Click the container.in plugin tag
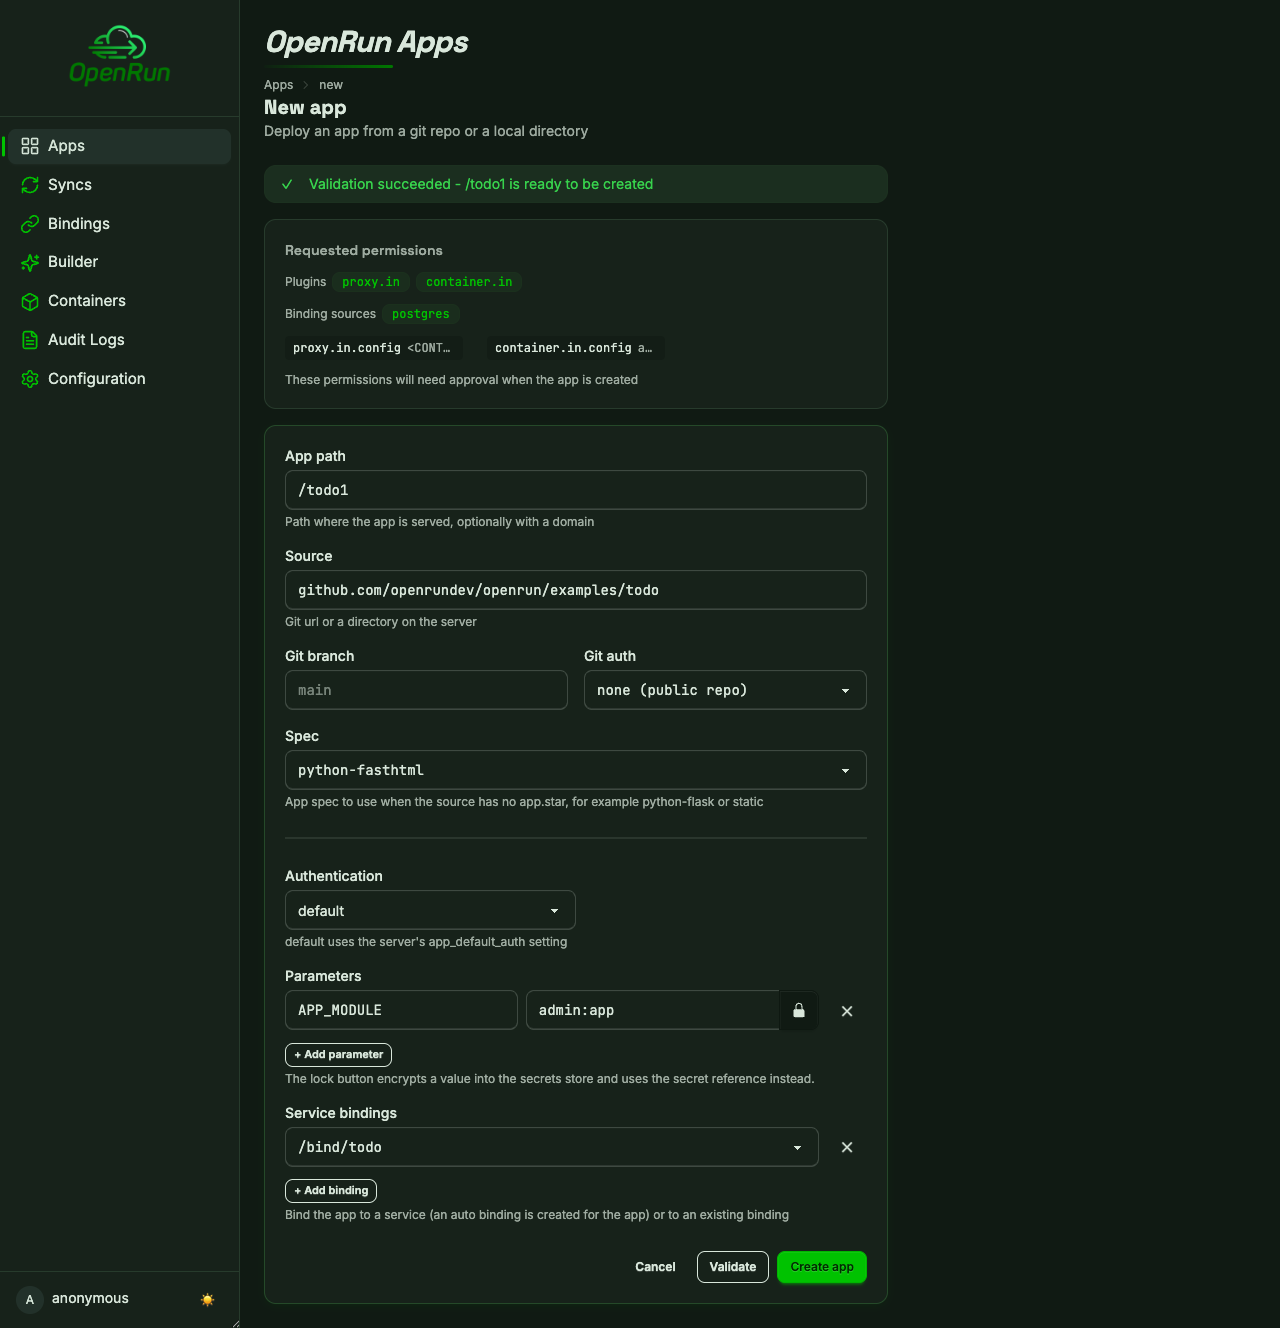The width and height of the screenshot is (1280, 1328). tap(469, 282)
